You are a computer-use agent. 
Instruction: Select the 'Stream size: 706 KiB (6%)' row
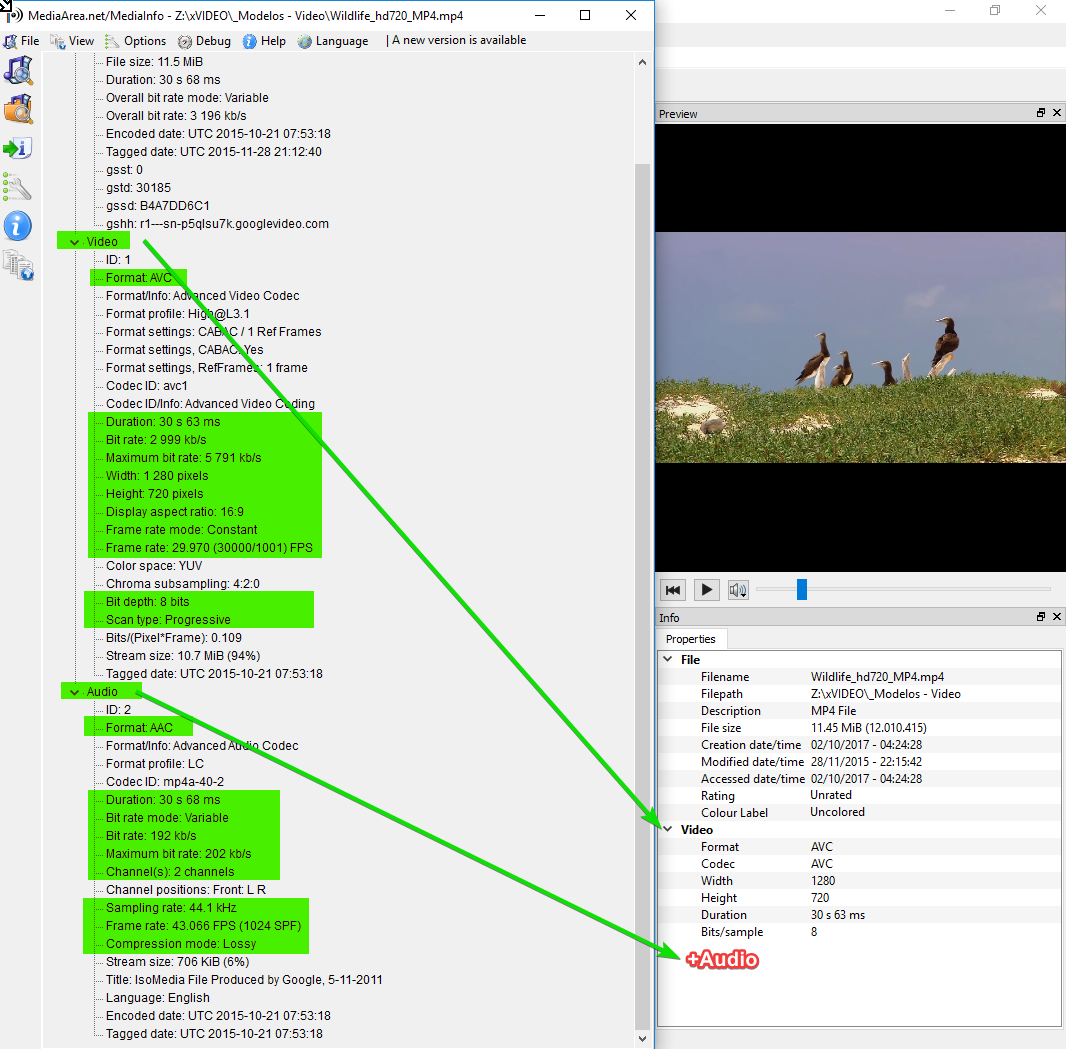(177, 962)
